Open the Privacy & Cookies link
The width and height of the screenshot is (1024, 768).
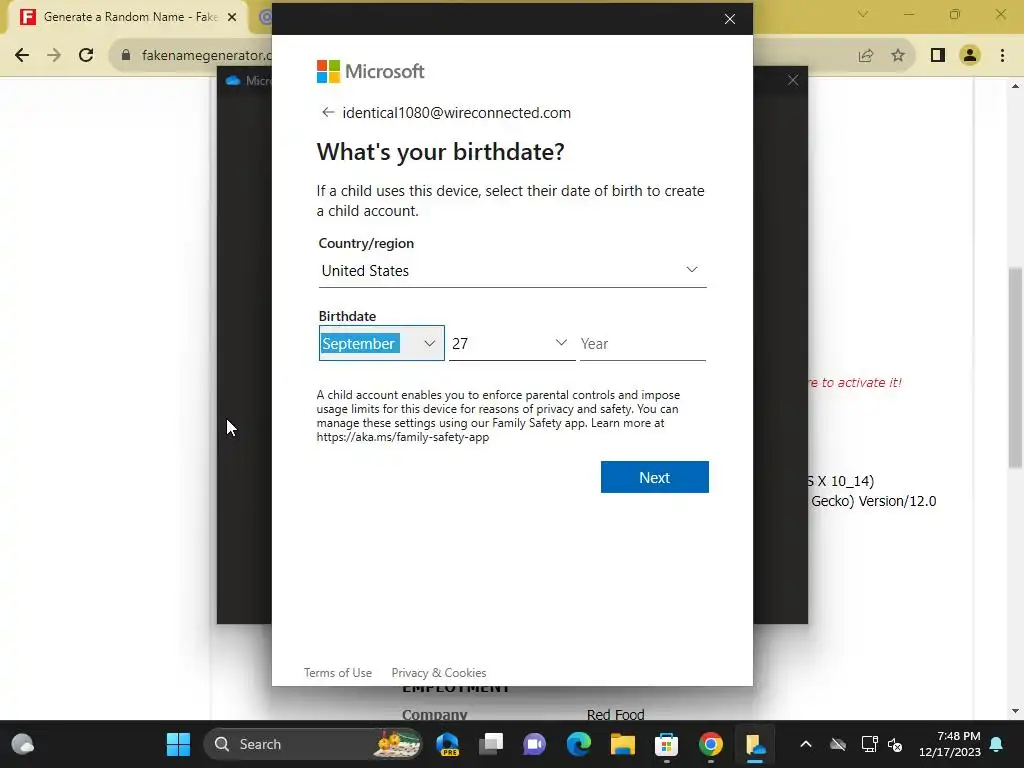[439, 673]
